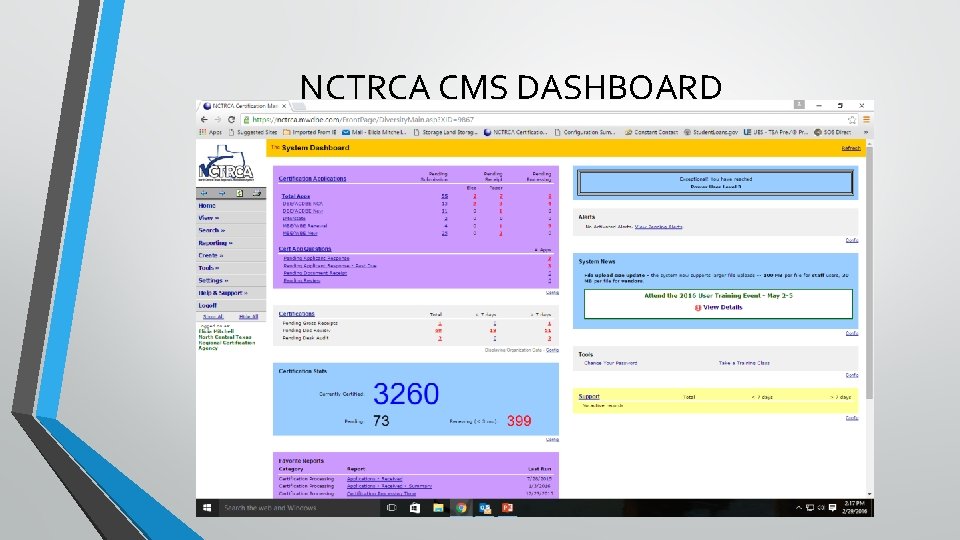Click the sidebar blue forward arrow icon
This screenshot has width=960, height=540.
(x=222, y=193)
